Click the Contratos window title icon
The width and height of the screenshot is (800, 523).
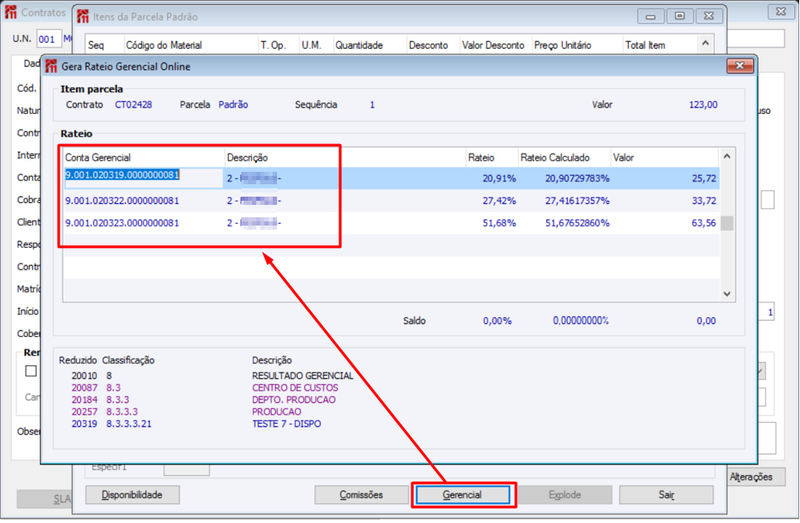pyautogui.click(x=11, y=12)
